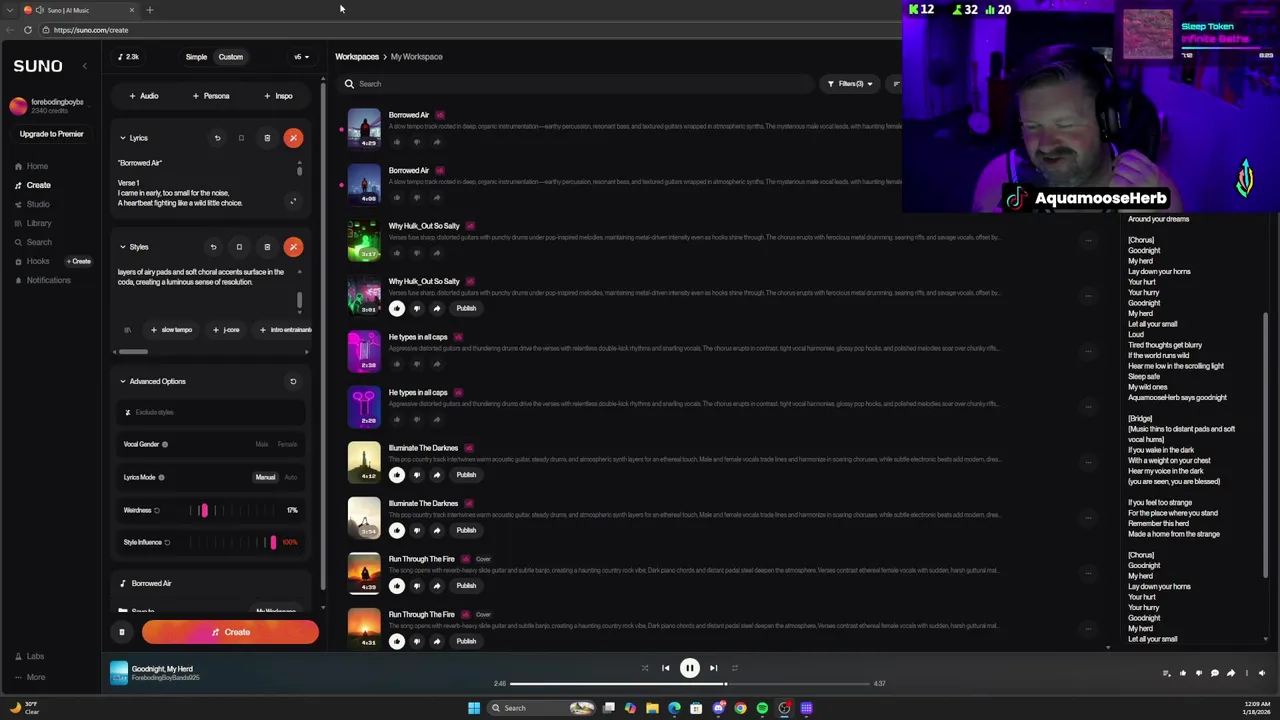Open the style library icon beside slow tempo
Screen dimensions: 1280x720
pyautogui.click(x=127, y=330)
